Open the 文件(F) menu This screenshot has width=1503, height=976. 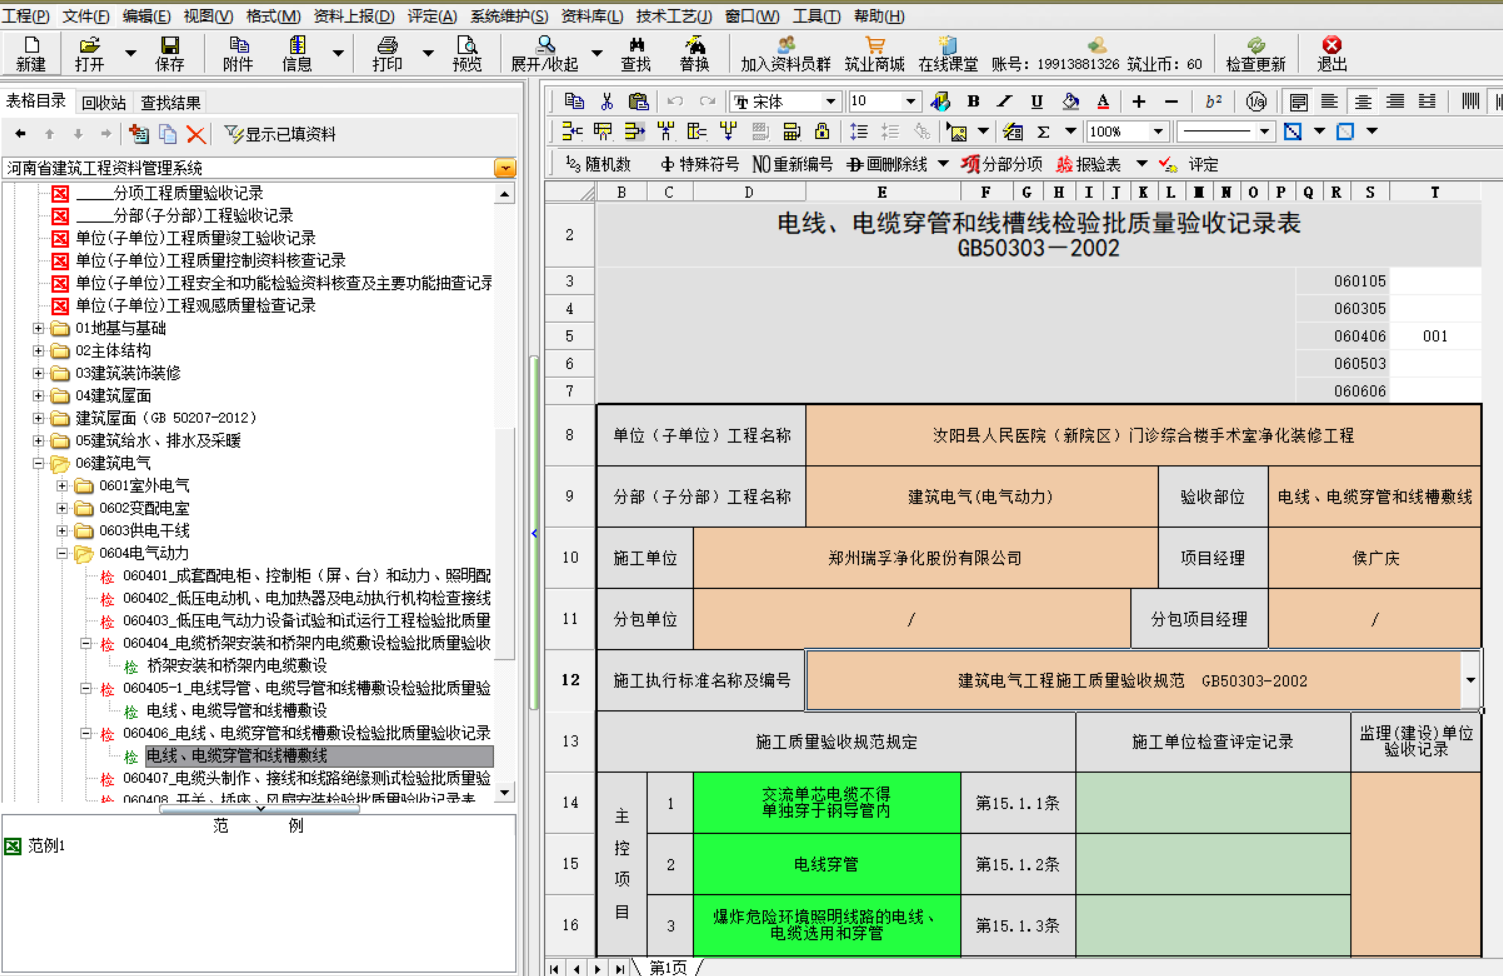point(86,16)
